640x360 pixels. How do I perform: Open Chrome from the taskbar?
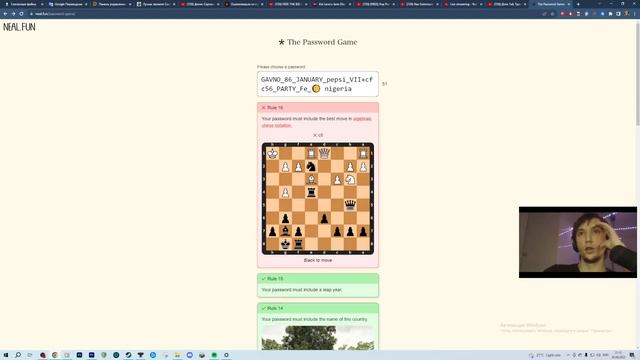click(55, 355)
